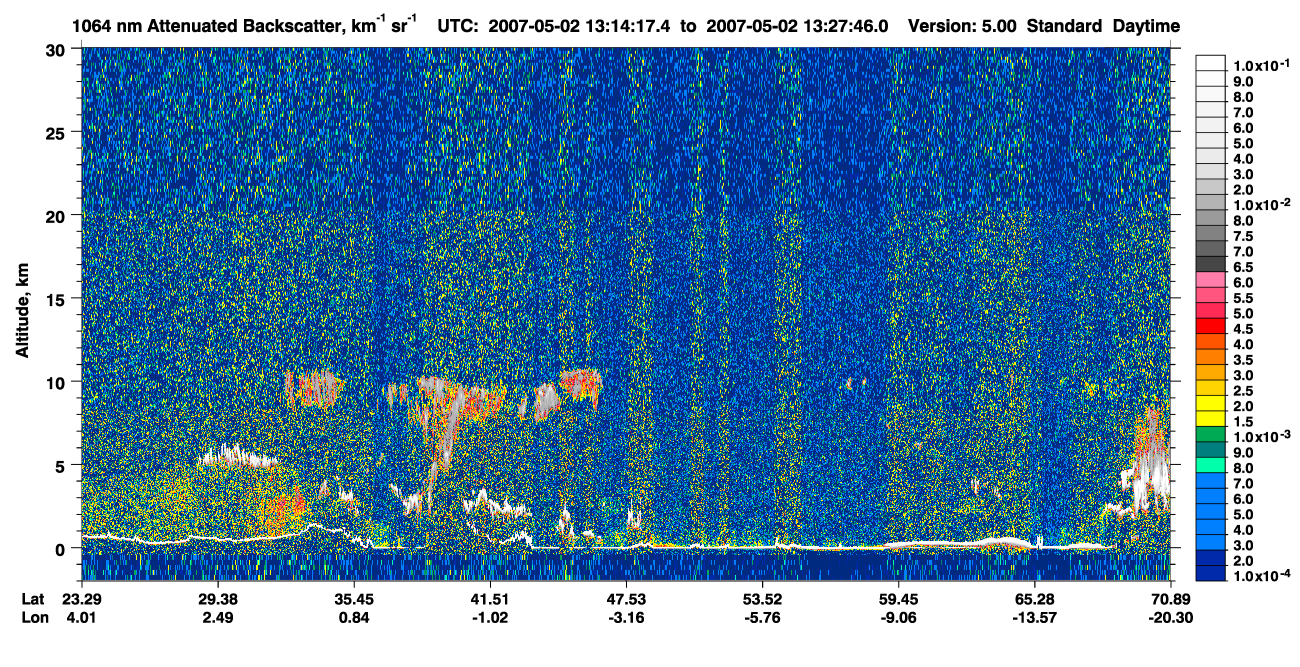Click the 'Lat' row label
Image resolution: width=1300 pixels, height=667 pixels.
coord(33,599)
